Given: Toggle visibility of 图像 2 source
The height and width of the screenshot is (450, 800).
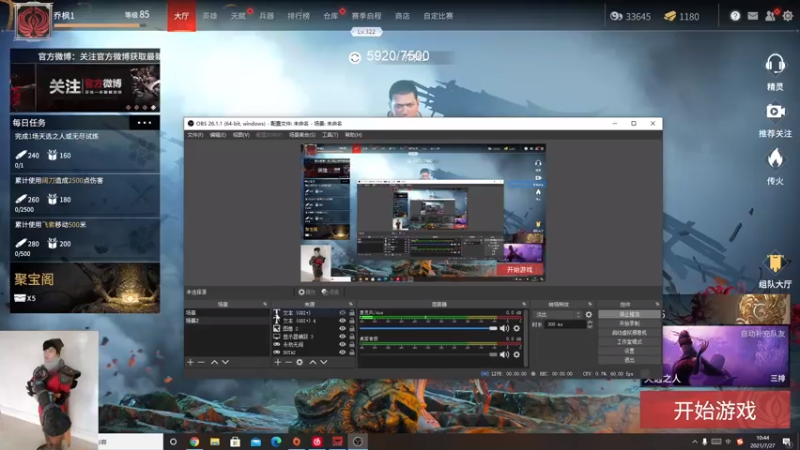Looking at the screenshot, I should 342,329.
